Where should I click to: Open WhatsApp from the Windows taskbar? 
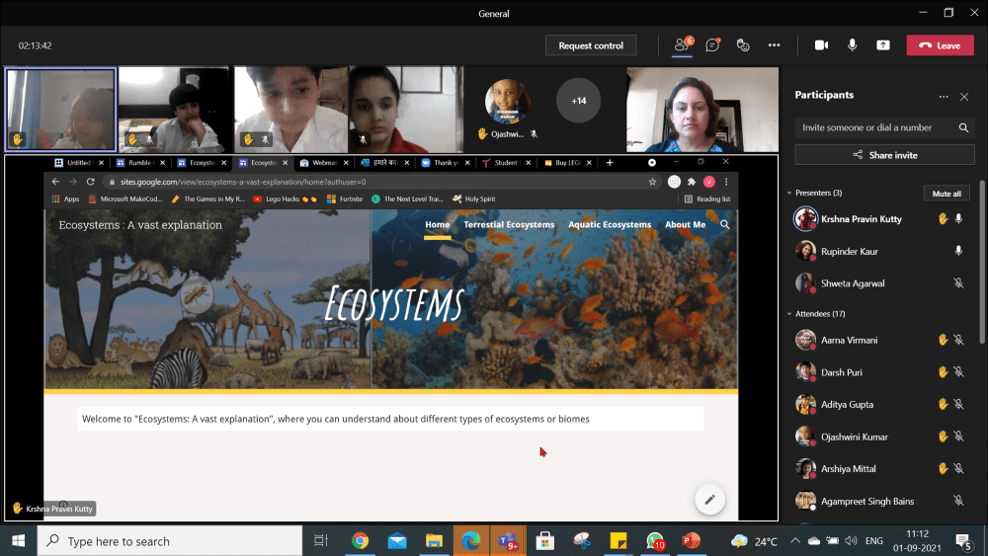pos(654,541)
